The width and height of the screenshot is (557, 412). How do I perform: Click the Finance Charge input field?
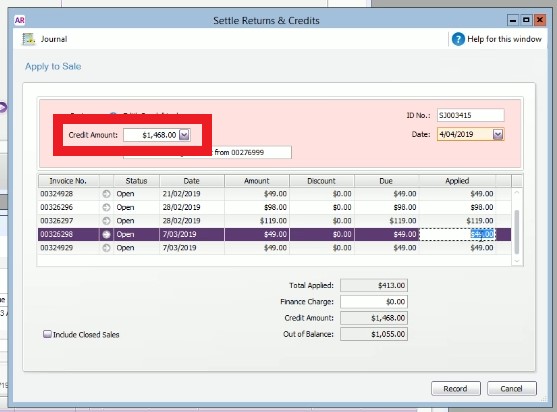374,302
